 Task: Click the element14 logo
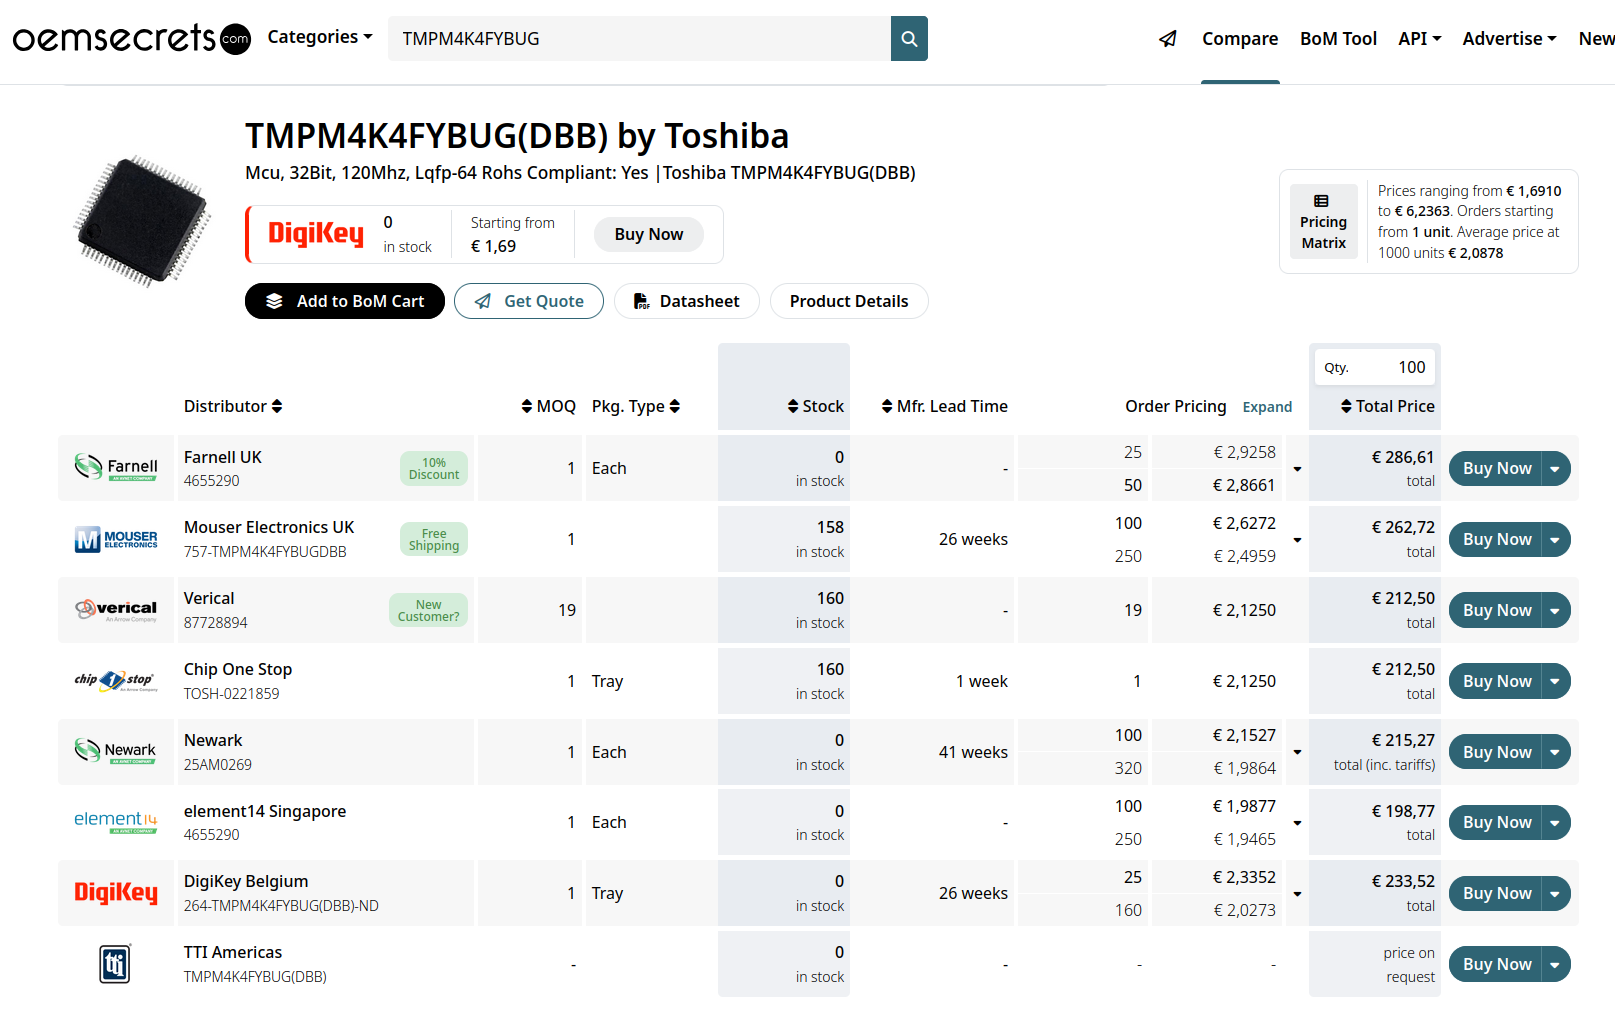coord(116,822)
